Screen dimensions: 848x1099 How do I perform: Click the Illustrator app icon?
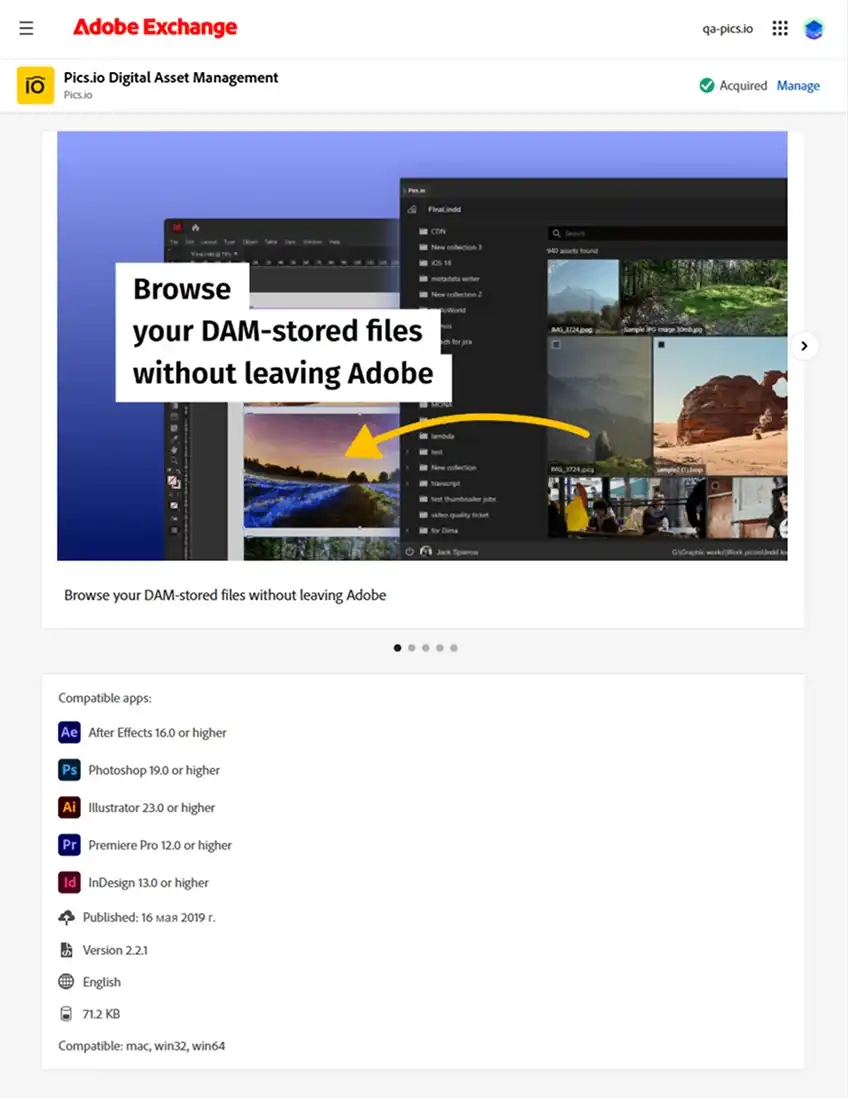pyautogui.click(x=69, y=807)
